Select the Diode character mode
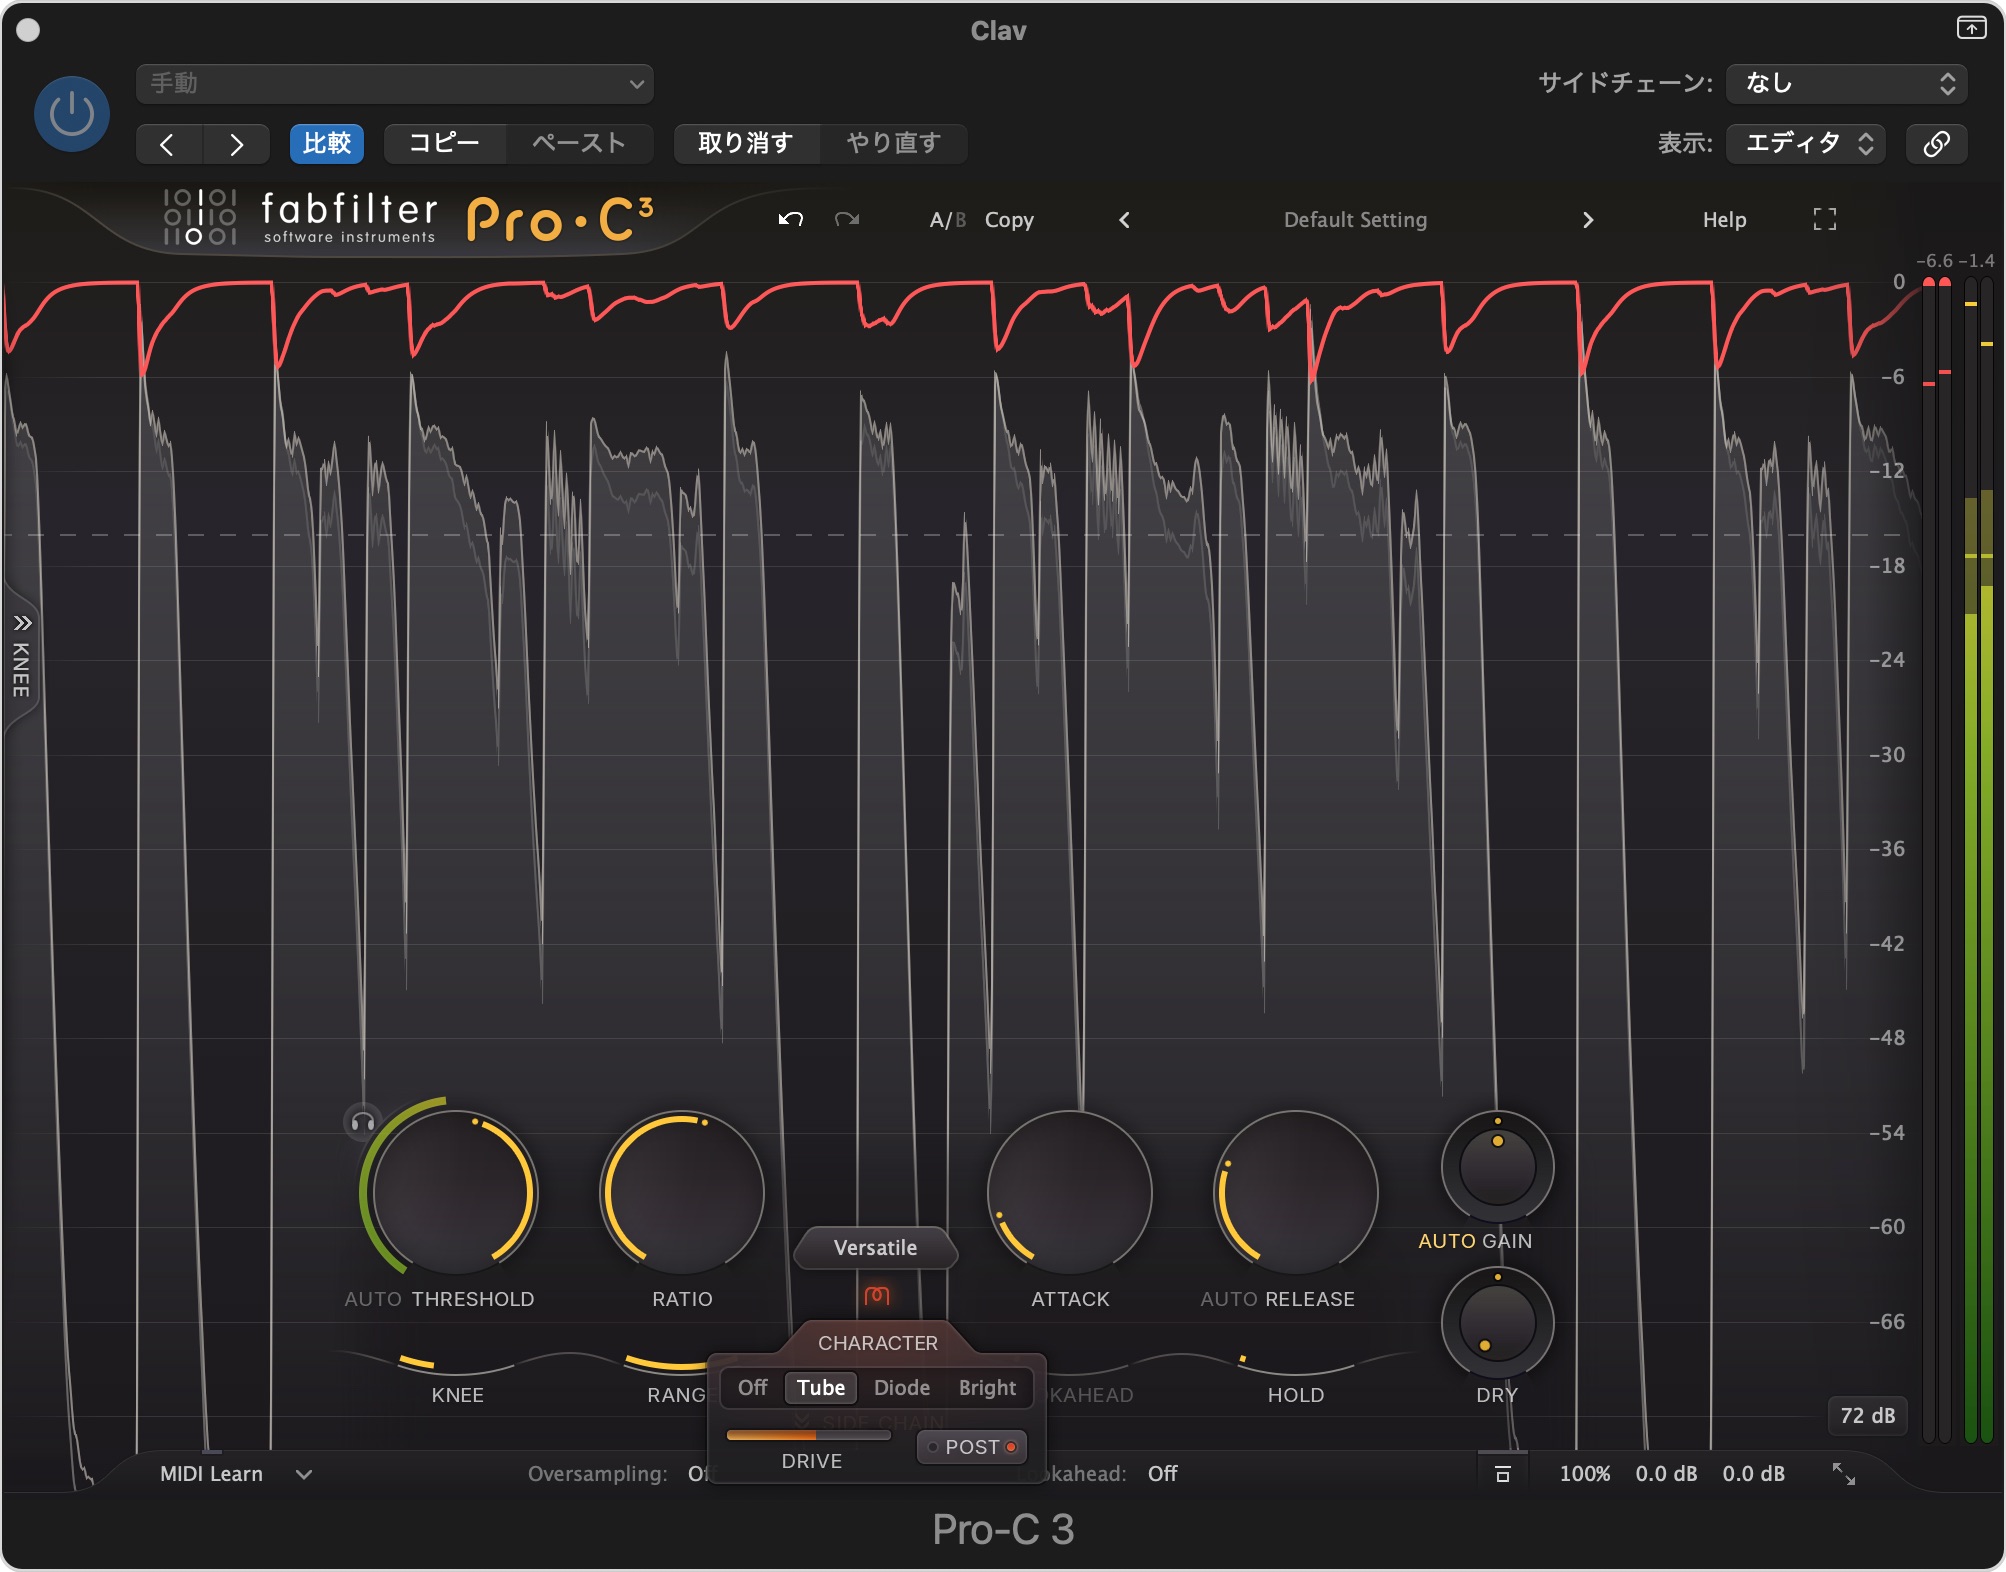The image size is (2006, 1572). (x=901, y=1388)
